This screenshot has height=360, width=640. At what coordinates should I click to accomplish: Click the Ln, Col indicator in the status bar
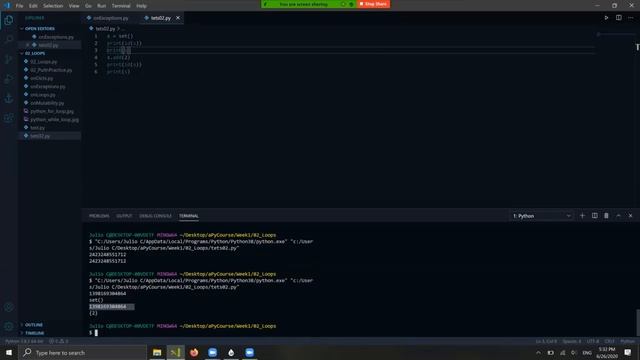(546, 341)
